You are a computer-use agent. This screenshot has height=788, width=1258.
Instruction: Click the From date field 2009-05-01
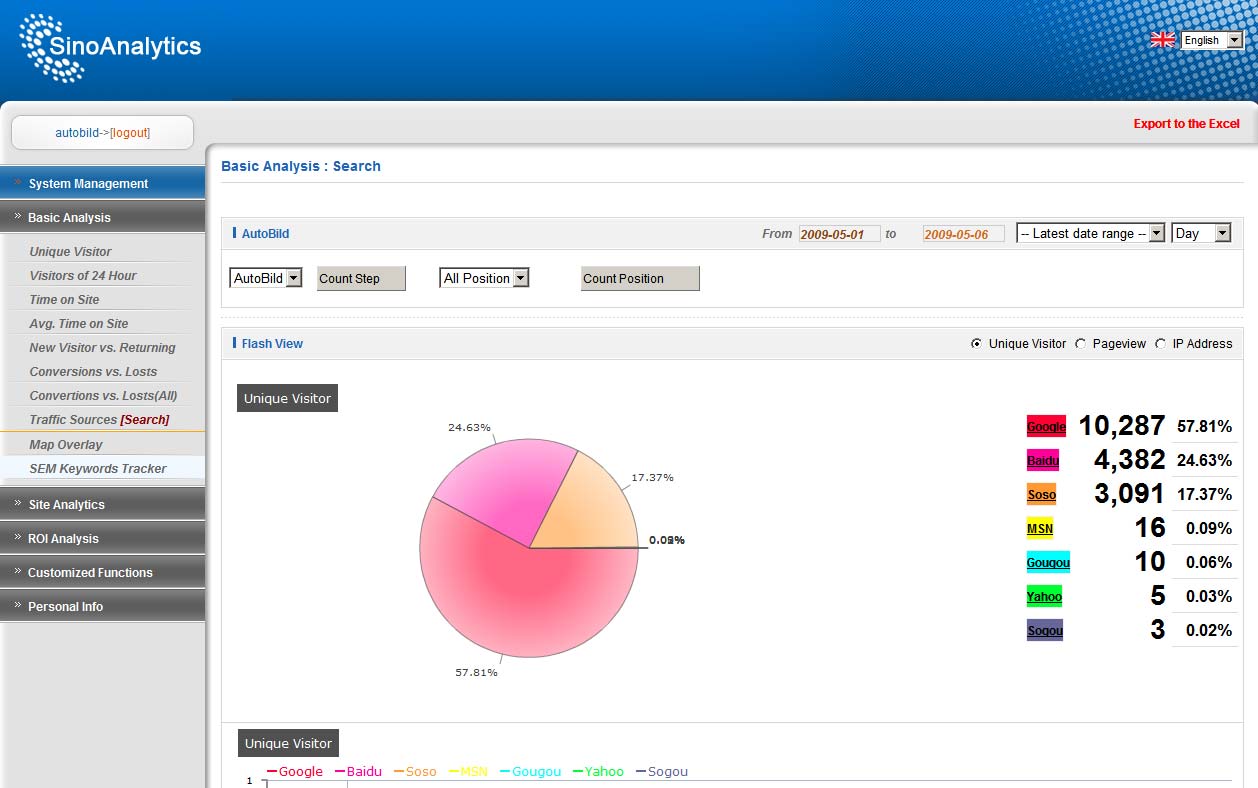tap(839, 234)
